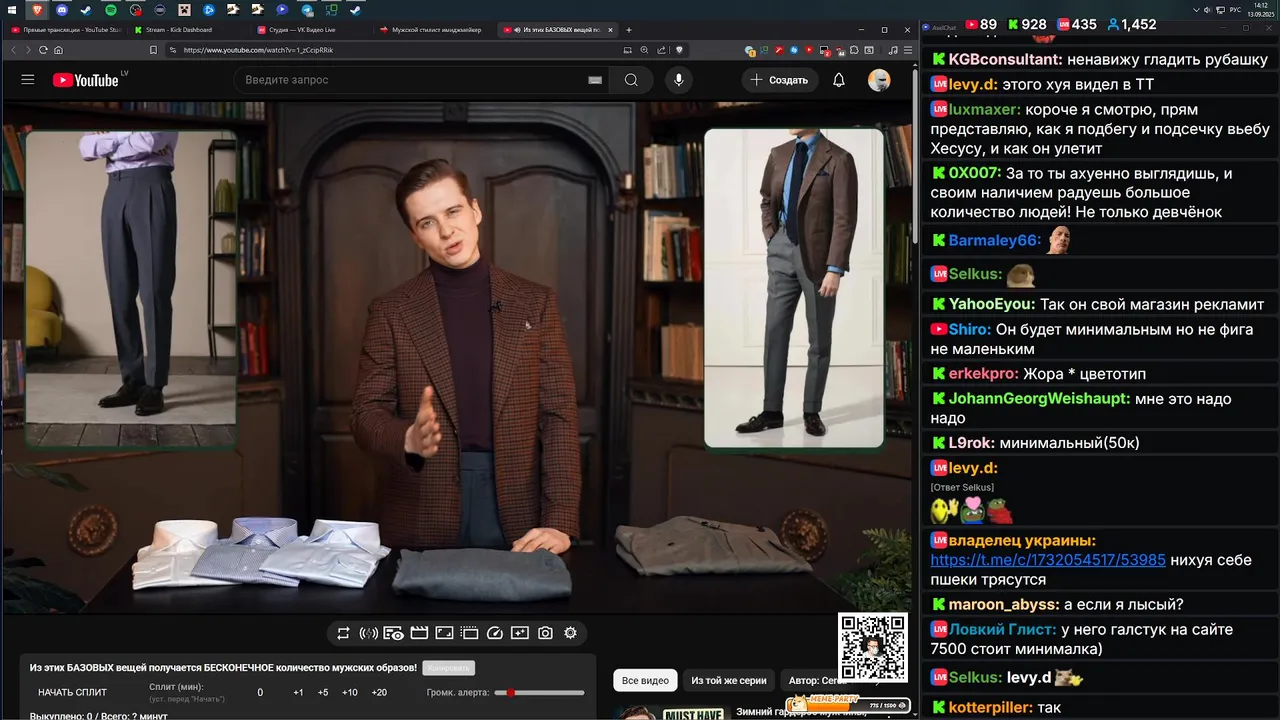Adjust the Громк. алерта volume slider
Viewport: 1280px width, 720px height.
tap(540, 692)
